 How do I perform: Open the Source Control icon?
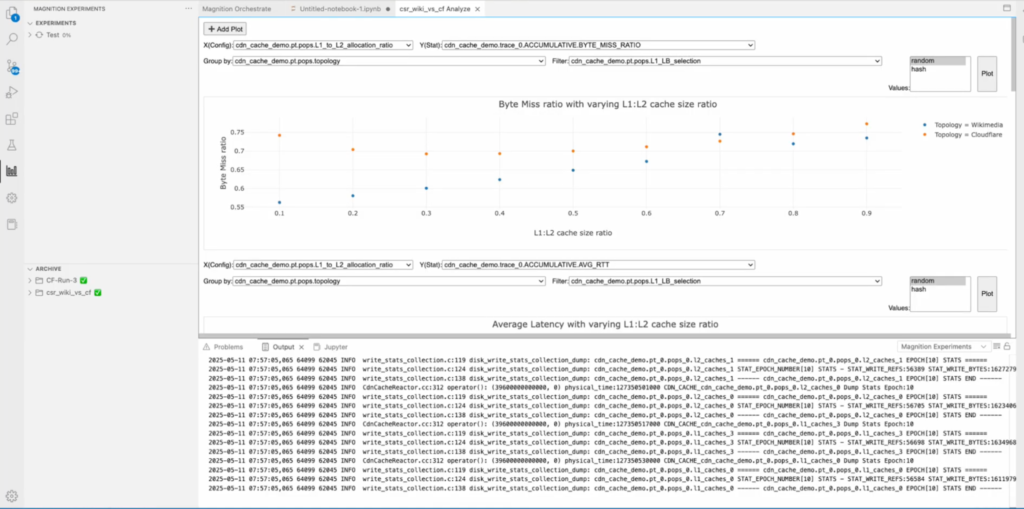12,67
